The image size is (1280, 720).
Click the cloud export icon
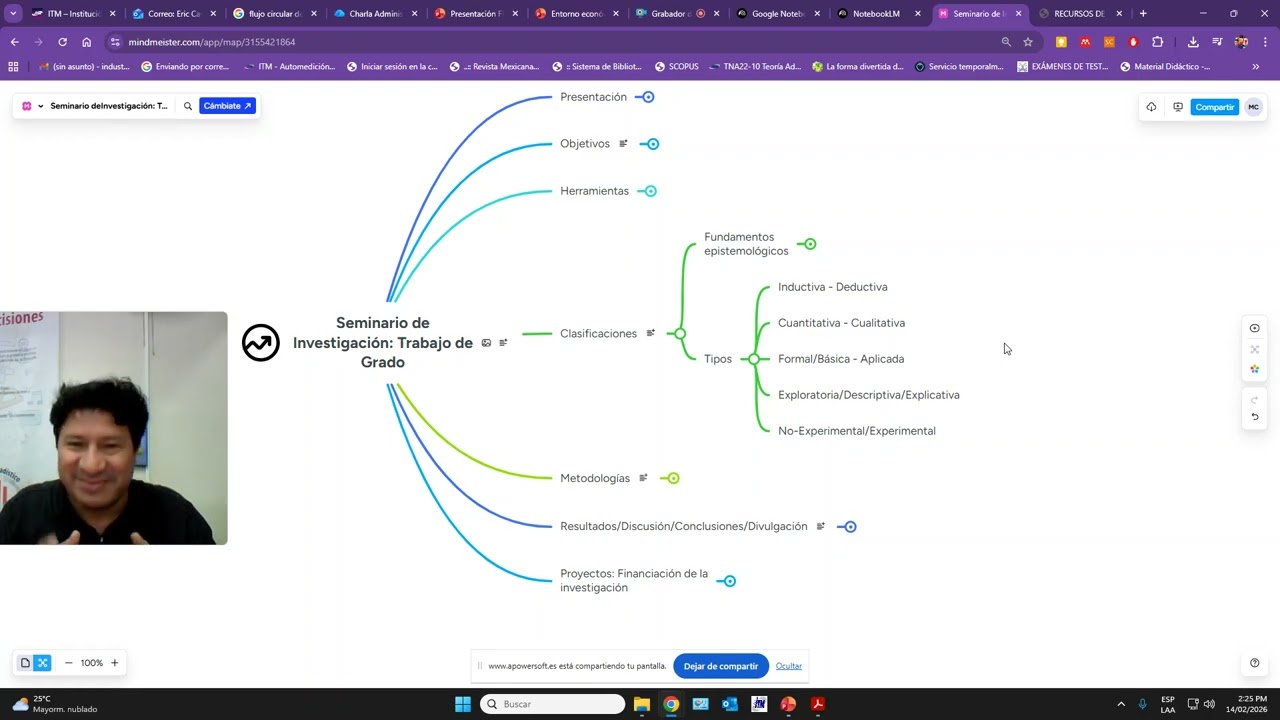coord(1151,107)
